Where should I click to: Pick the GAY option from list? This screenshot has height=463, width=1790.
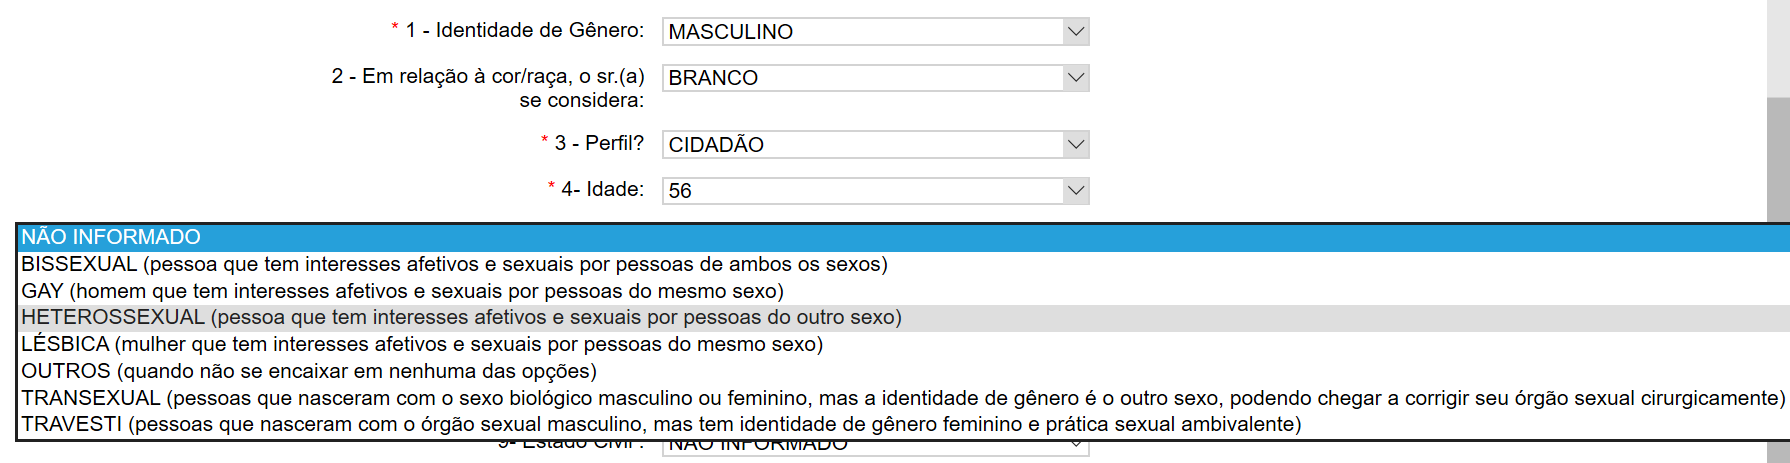(x=402, y=291)
